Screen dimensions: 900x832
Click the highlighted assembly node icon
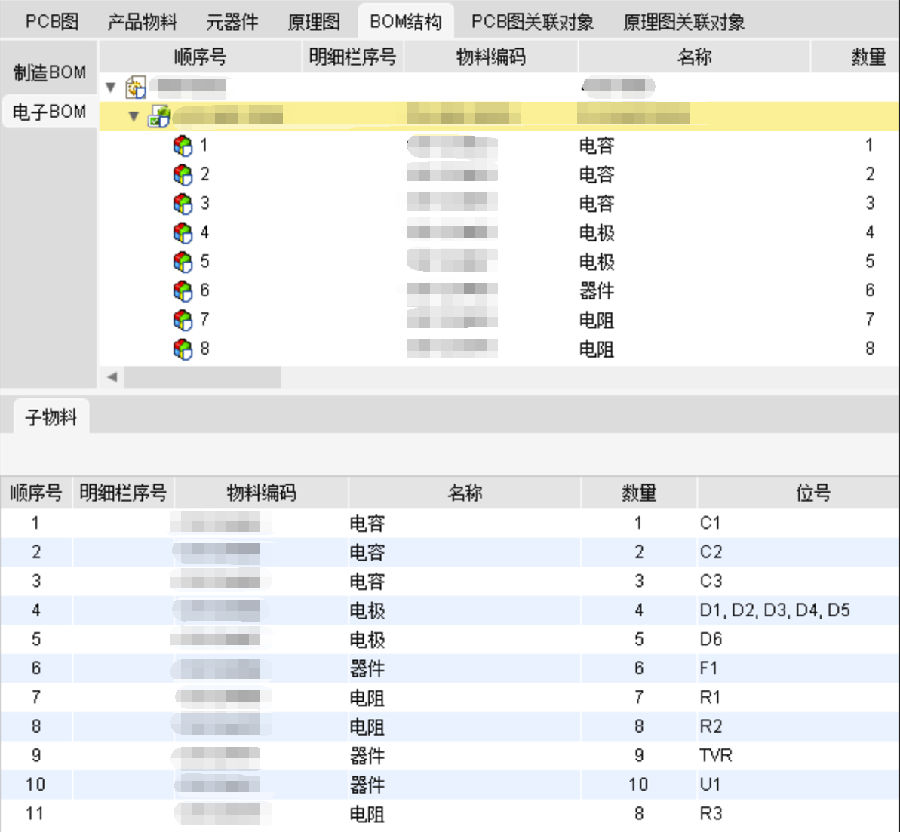(159, 116)
